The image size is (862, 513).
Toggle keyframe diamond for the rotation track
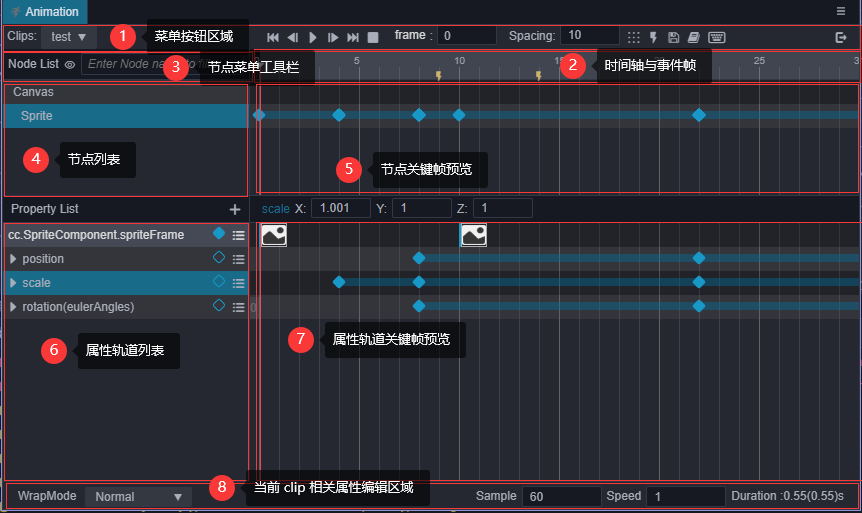[219, 306]
